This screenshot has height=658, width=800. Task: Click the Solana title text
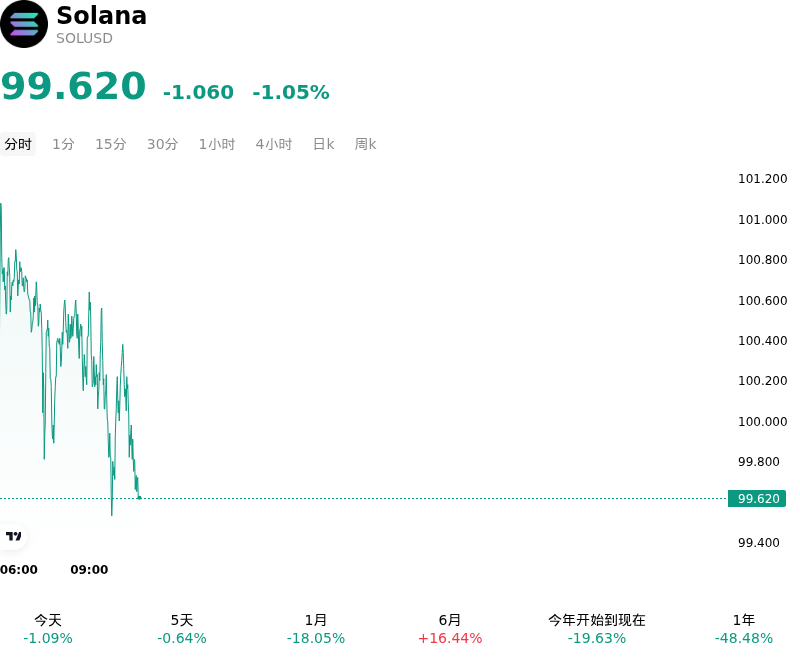(102, 15)
